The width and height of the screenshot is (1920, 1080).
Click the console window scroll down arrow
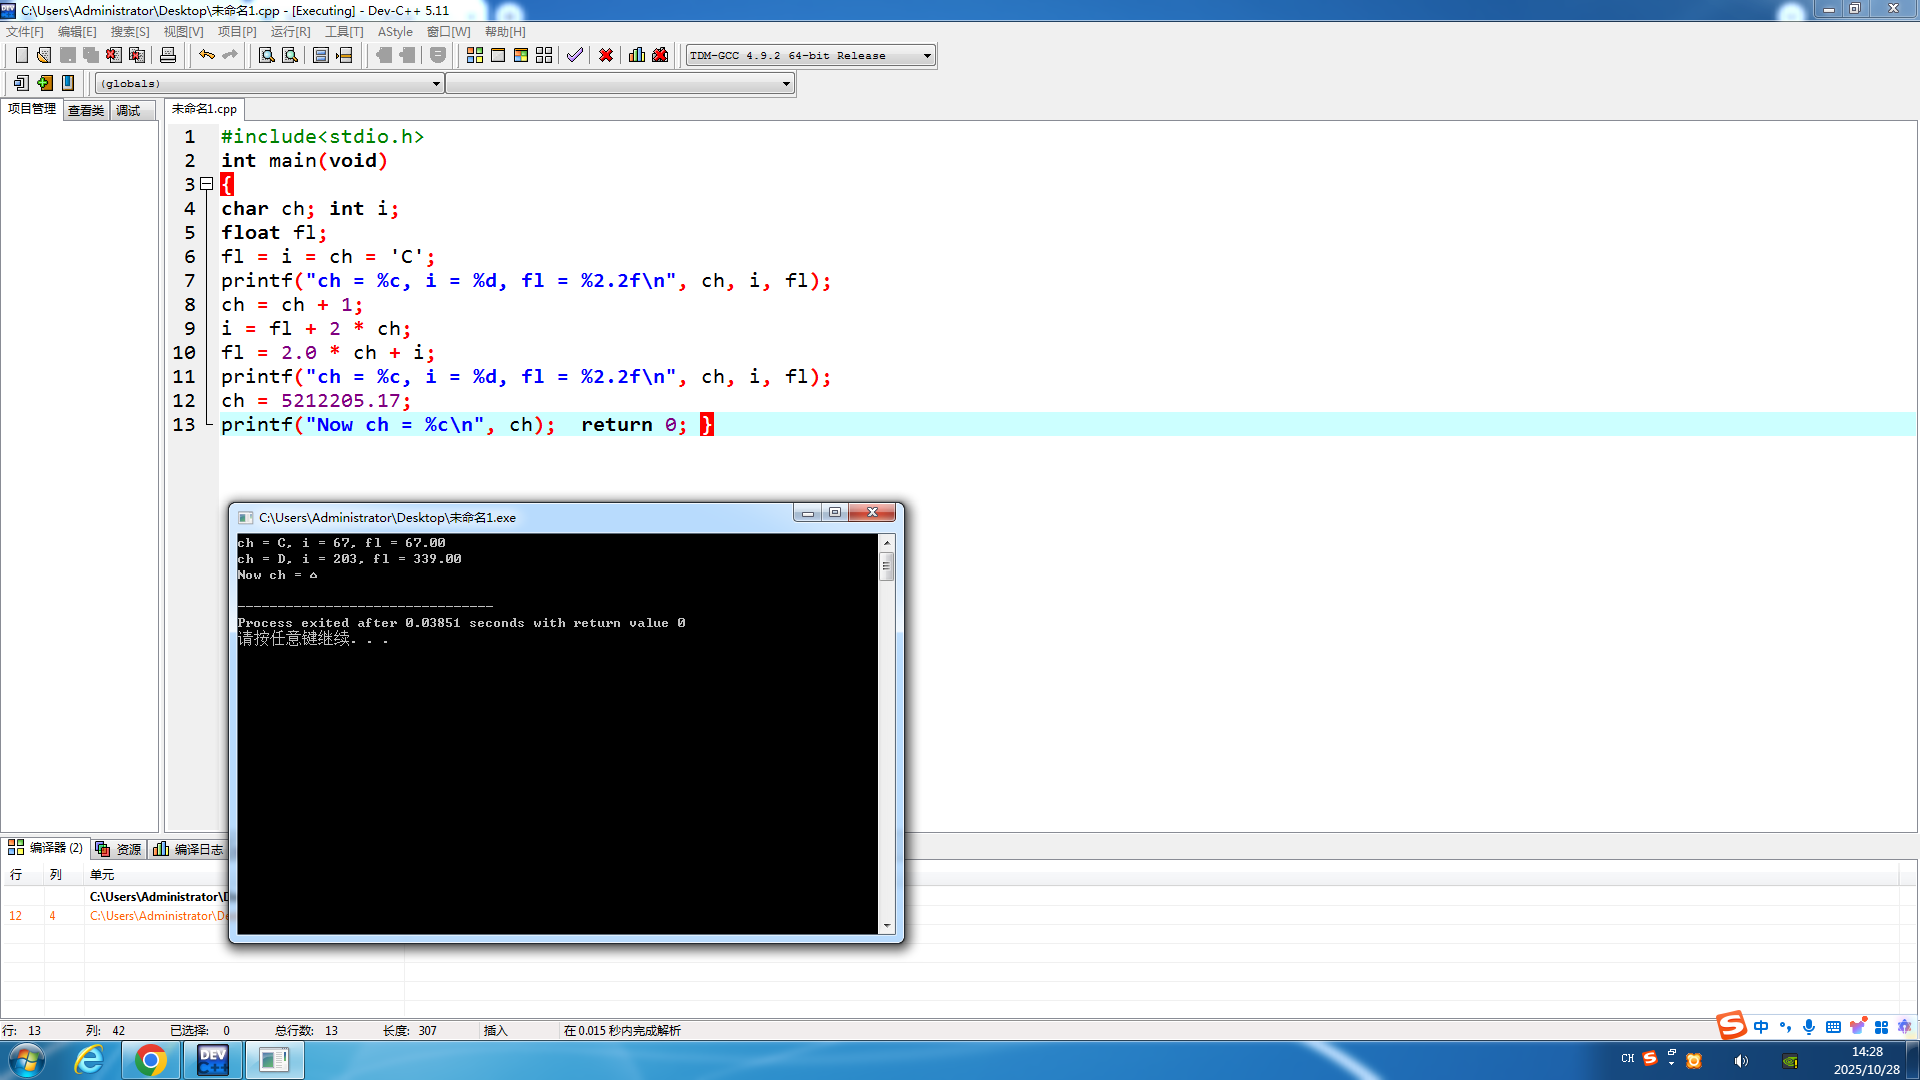[887, 926]
